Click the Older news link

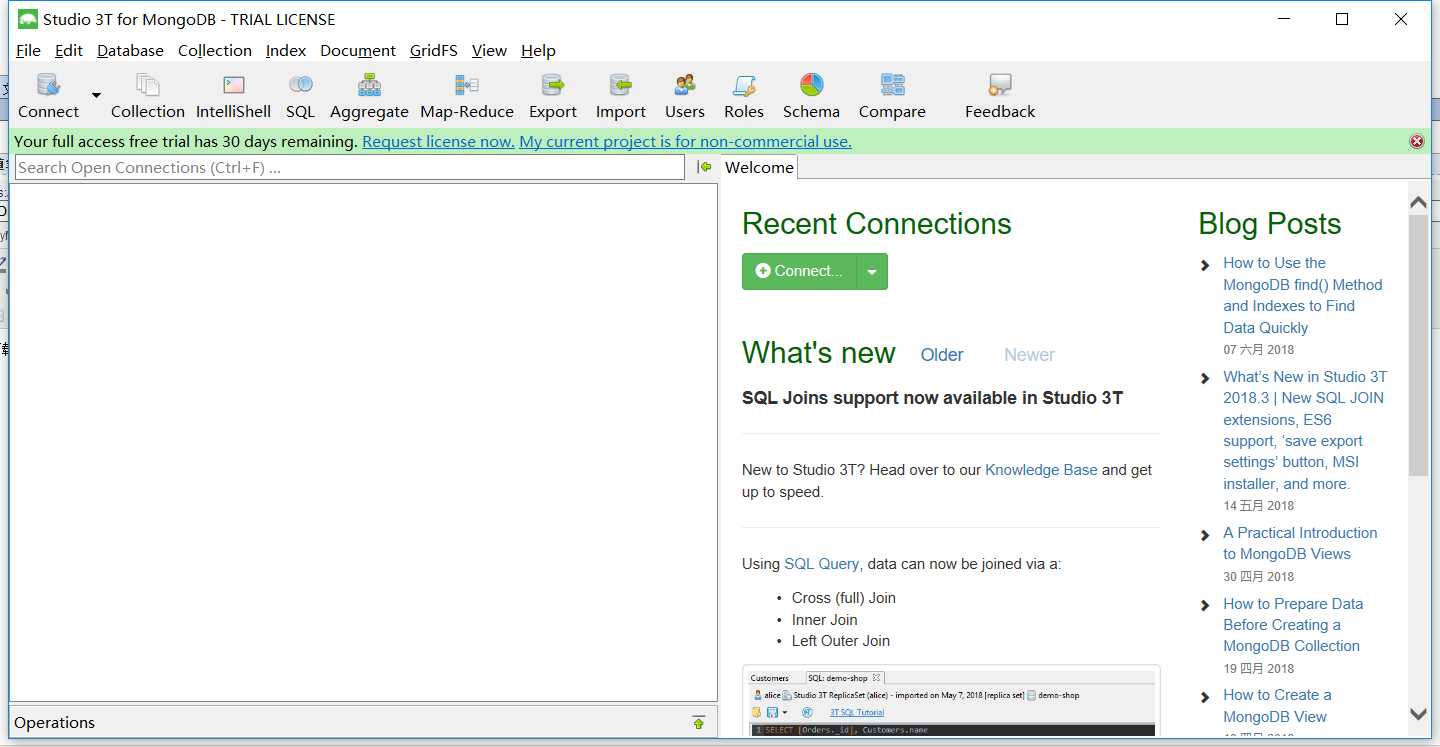pyautogui.click(x=942, y=355)
